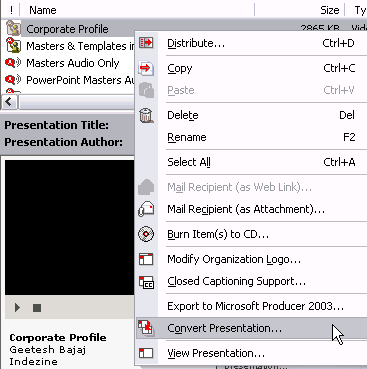
Task: Click the Masters & Templates file icon
Action: pos(13,45)
